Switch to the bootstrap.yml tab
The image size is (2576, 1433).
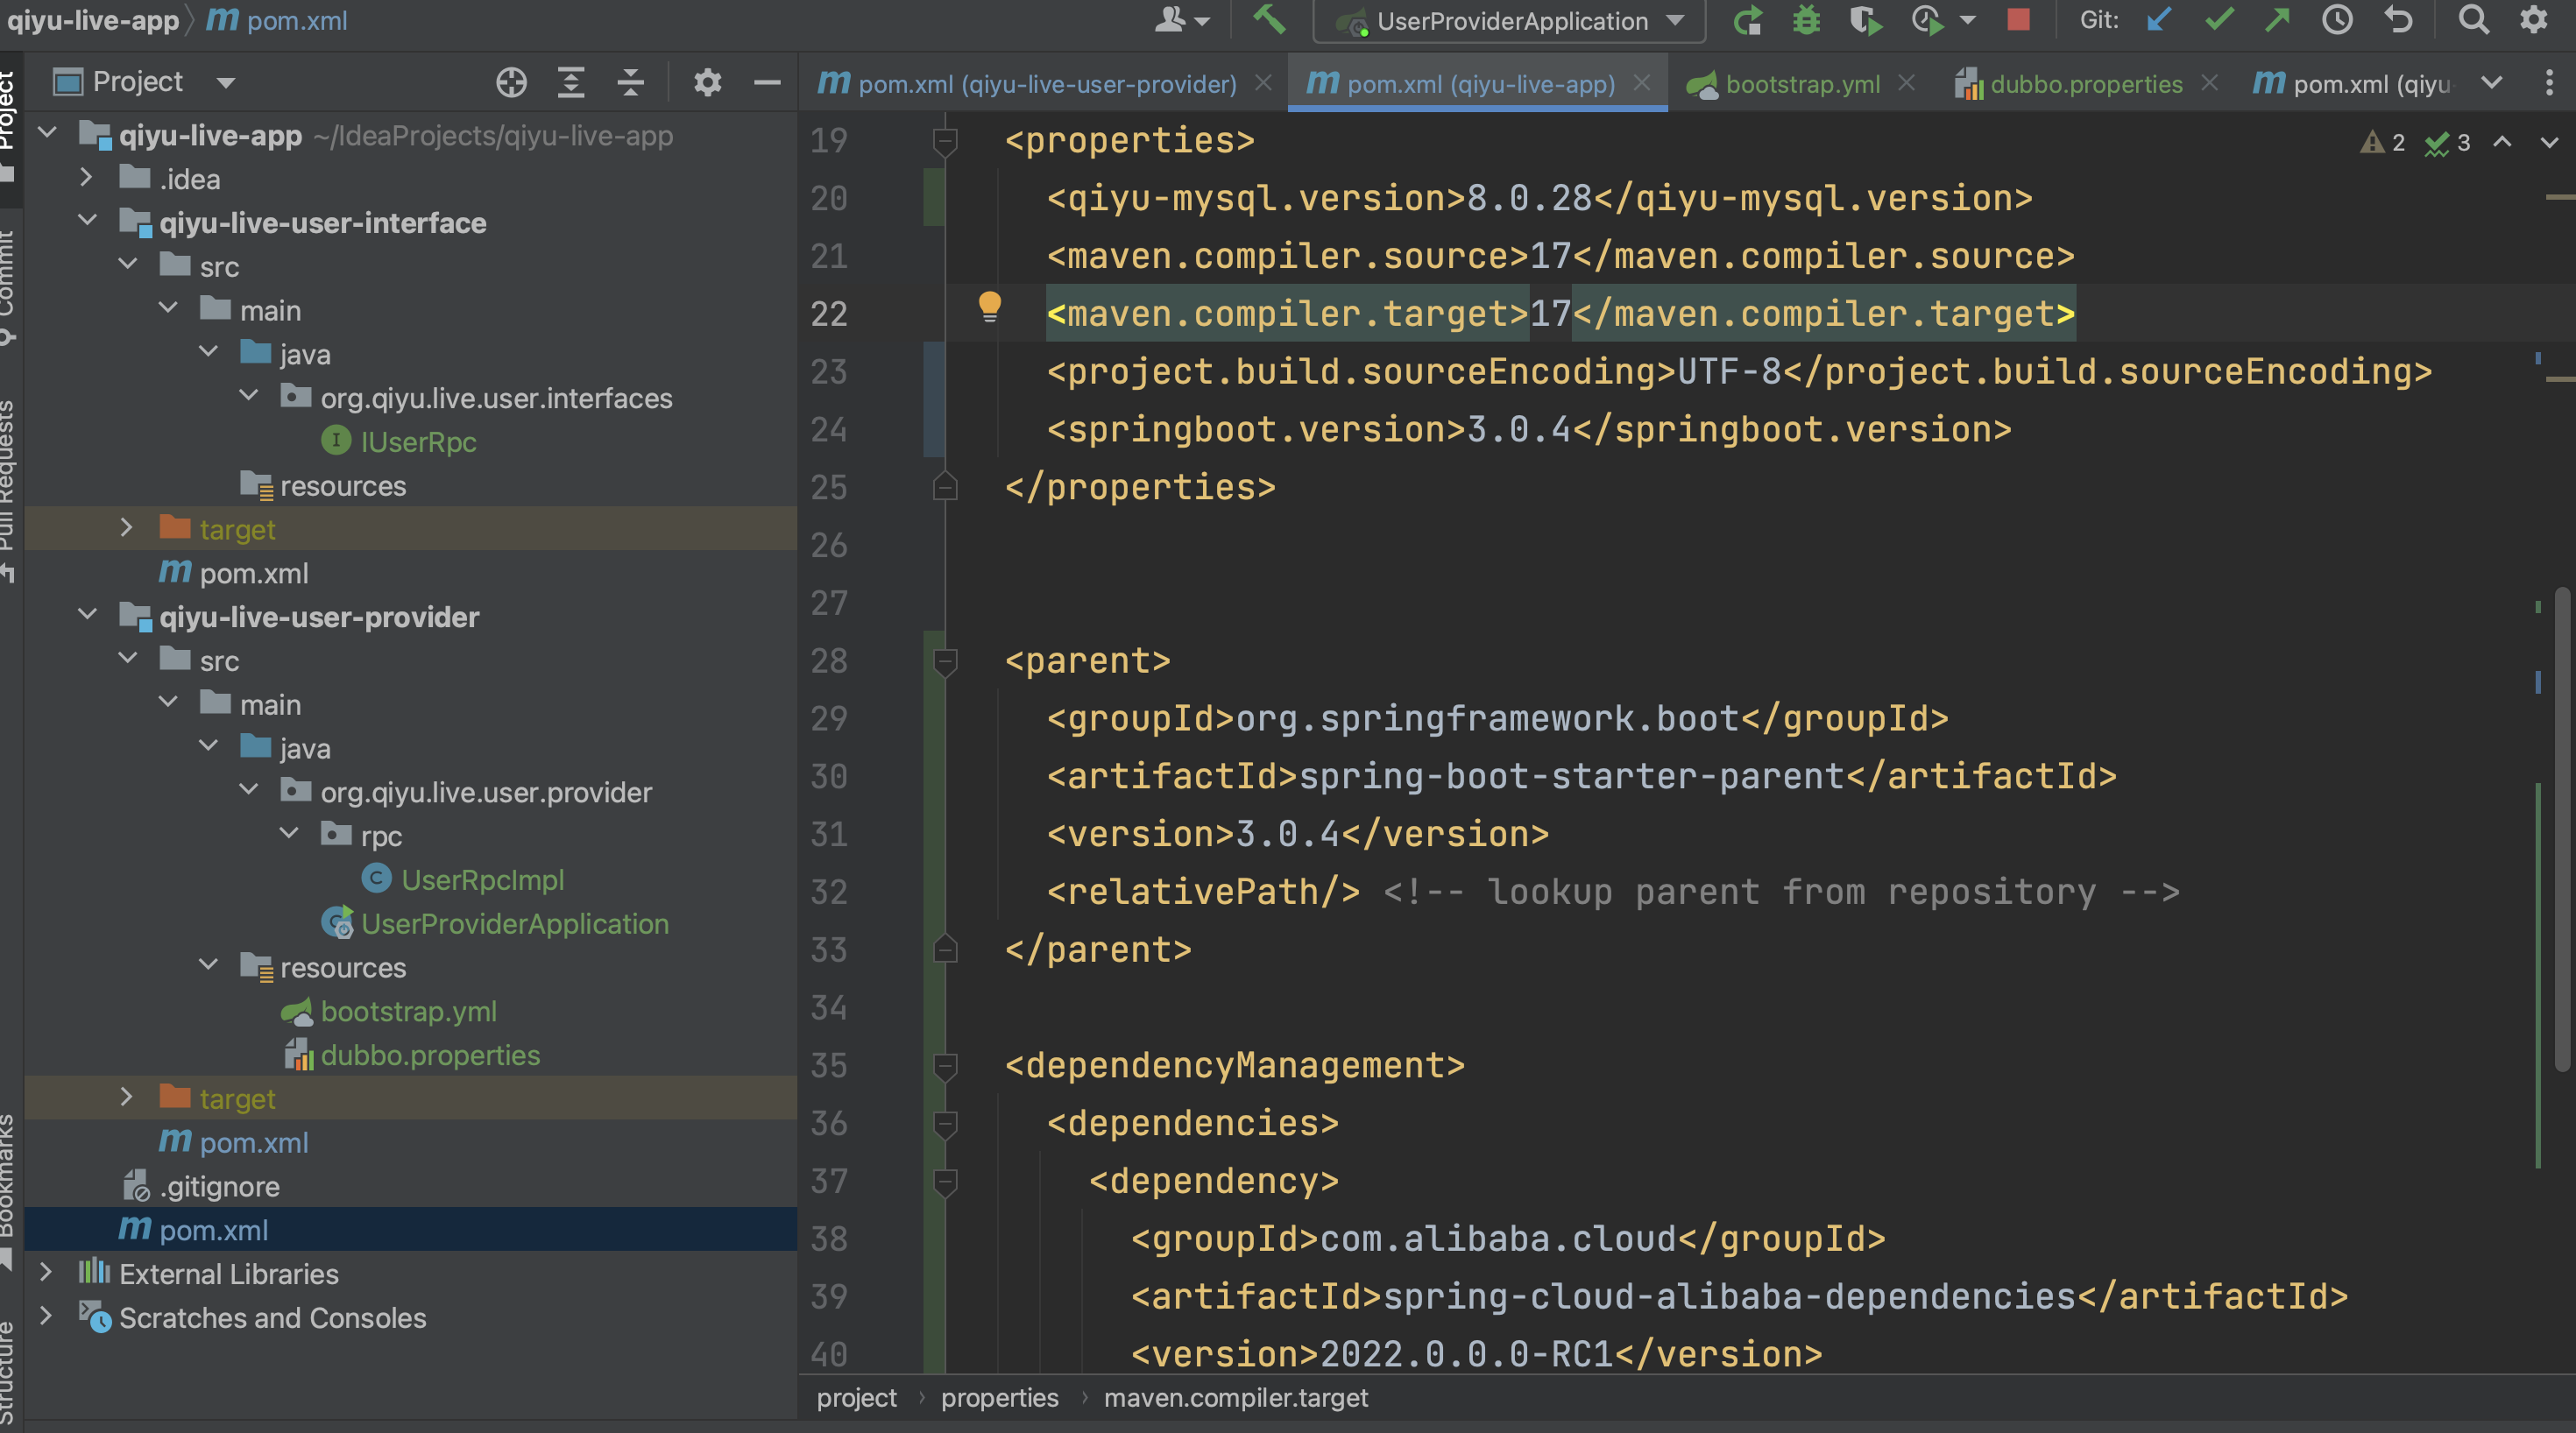1802,84
